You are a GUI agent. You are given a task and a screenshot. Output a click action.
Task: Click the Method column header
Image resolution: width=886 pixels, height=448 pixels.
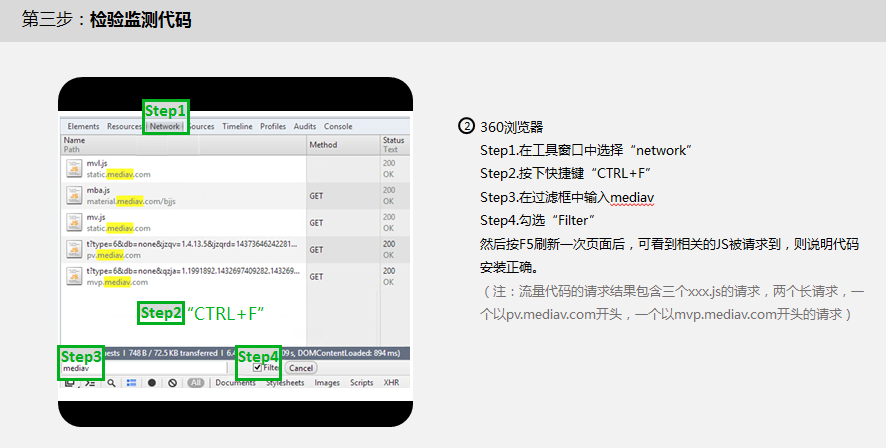[x=323, y=145]
